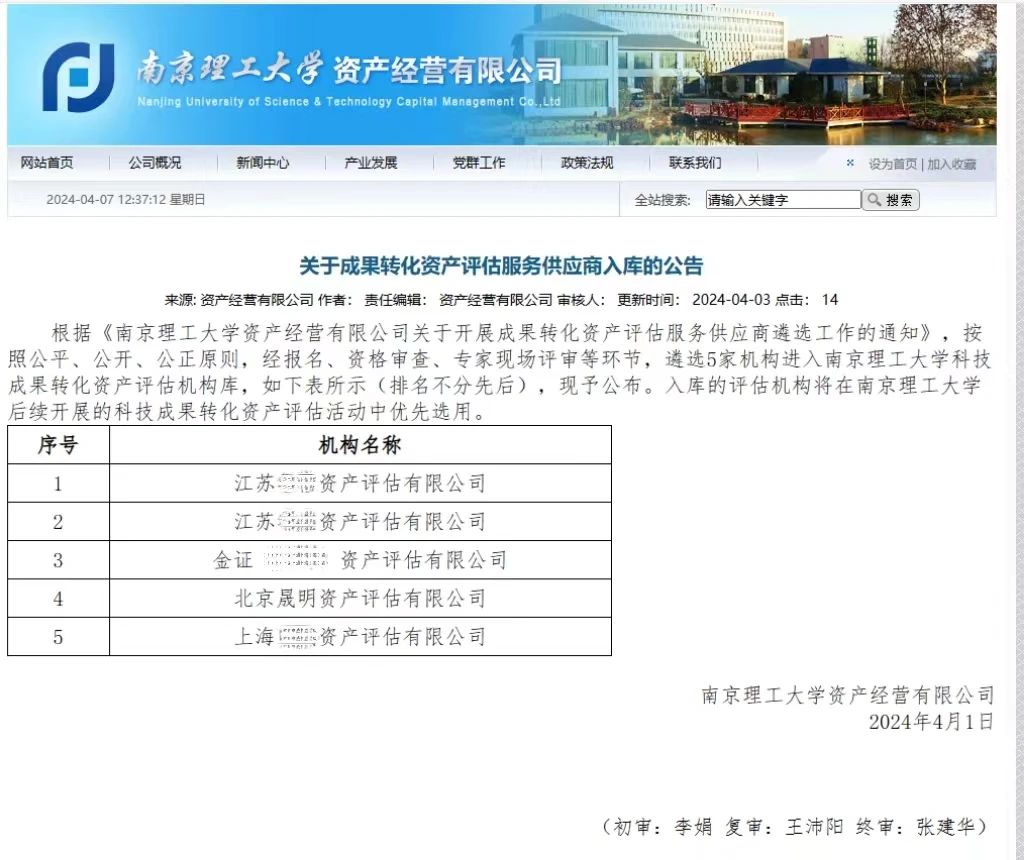Click the signature 南京理工大学资产经营有限公司
The height and width of the screenshot is (860, 1024).
pos(848,695)
